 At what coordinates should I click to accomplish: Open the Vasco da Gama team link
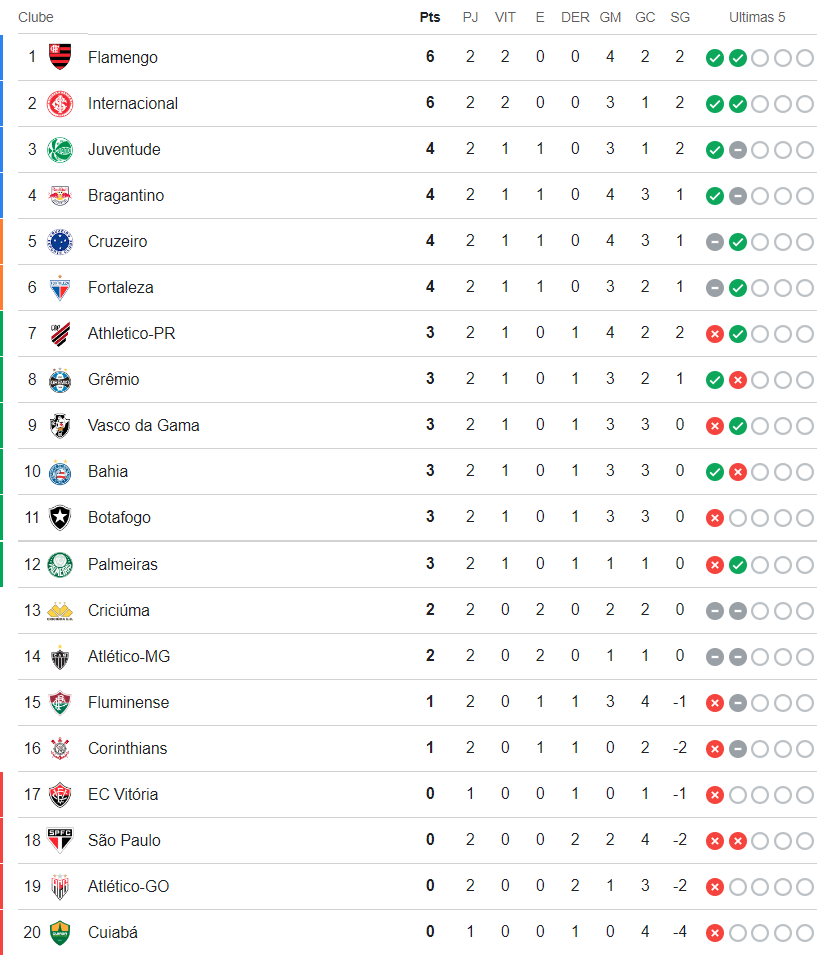pos(143,425)
